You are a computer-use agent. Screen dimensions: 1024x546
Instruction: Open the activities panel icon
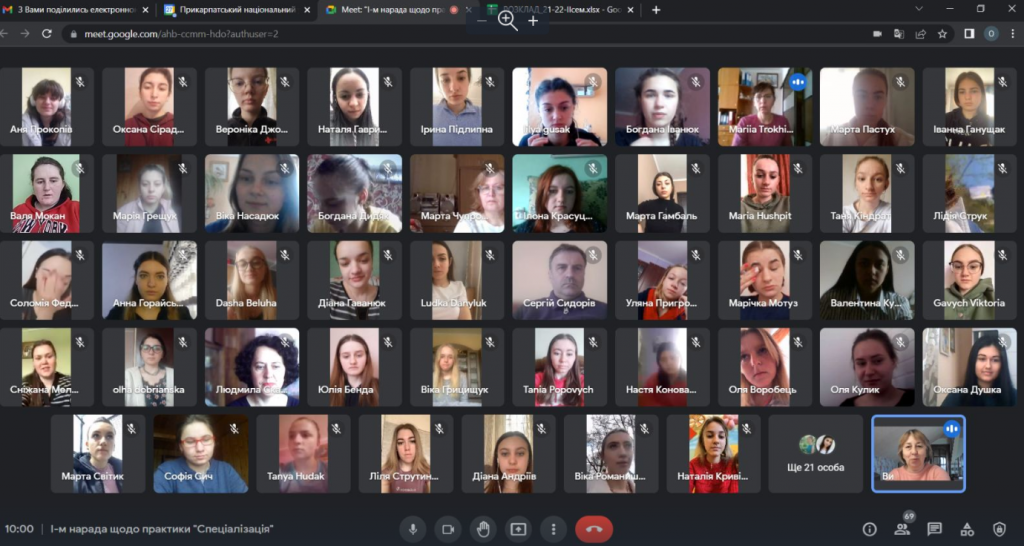966,529
